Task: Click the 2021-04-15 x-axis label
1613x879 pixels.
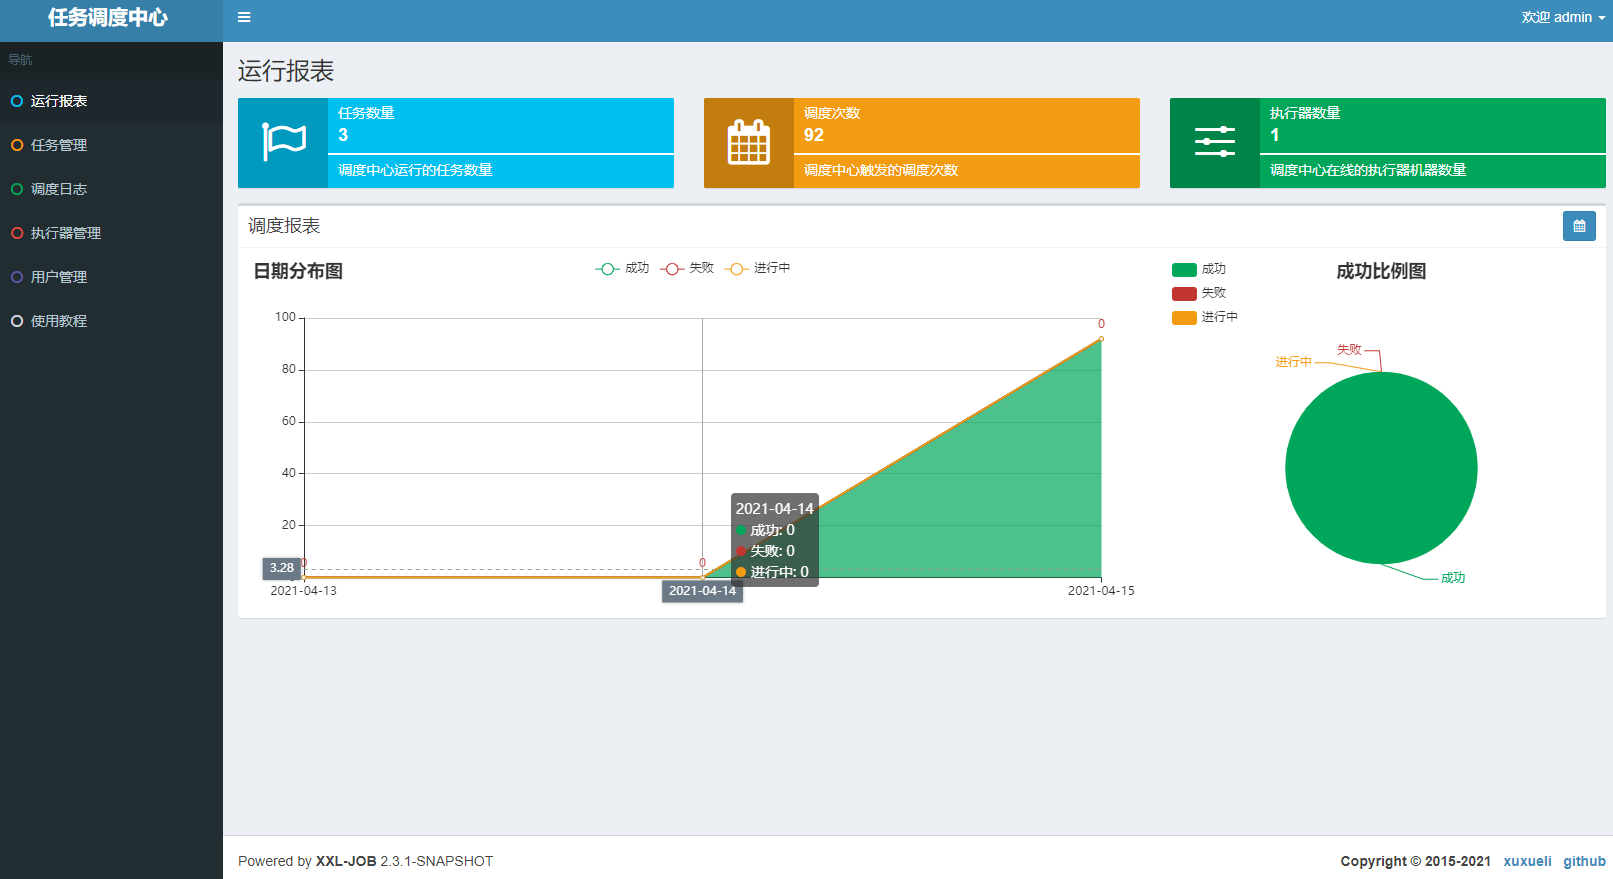Action: click(x=1101, y=591)
